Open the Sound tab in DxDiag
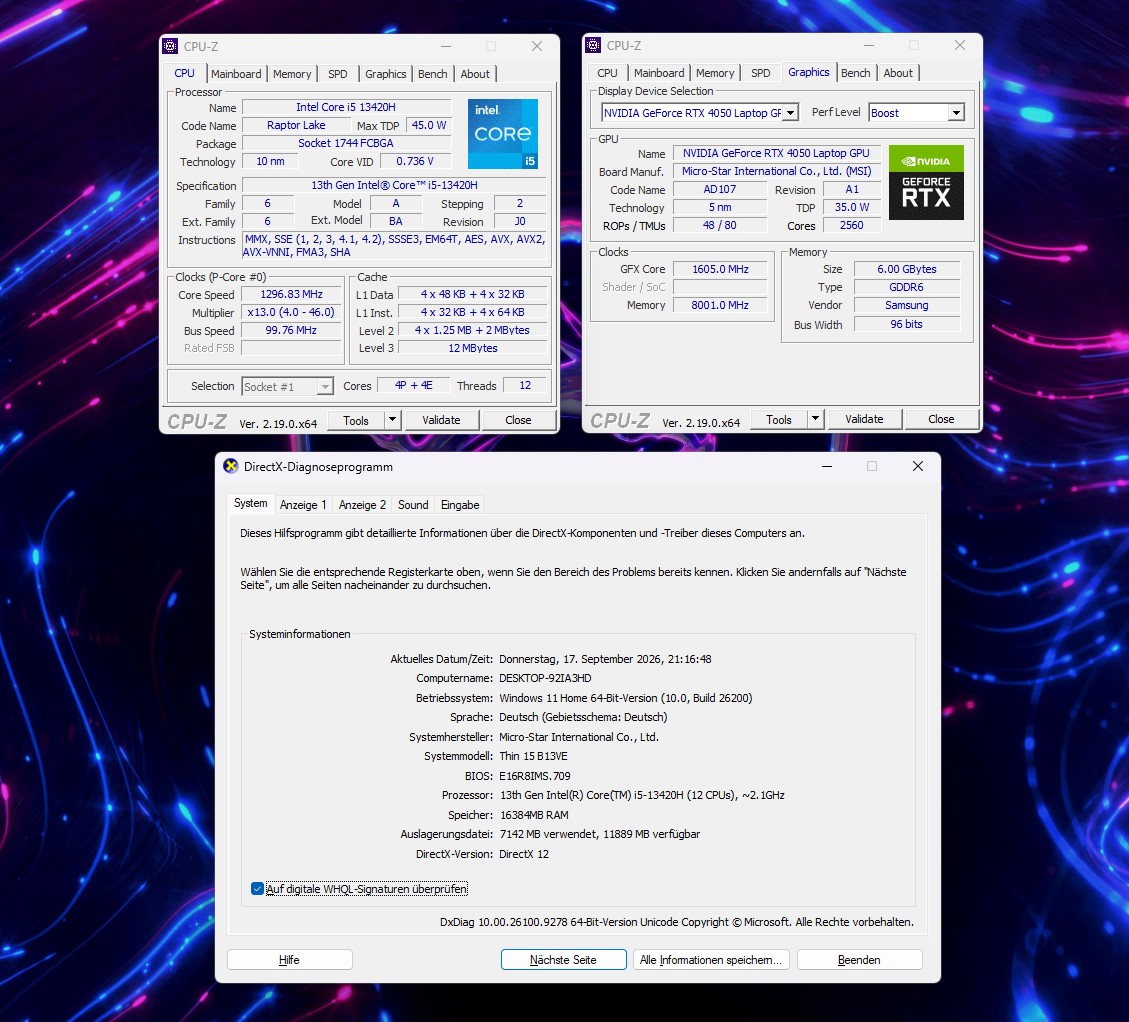Viewport: 1129px width, 1022px height. [413, 505]
